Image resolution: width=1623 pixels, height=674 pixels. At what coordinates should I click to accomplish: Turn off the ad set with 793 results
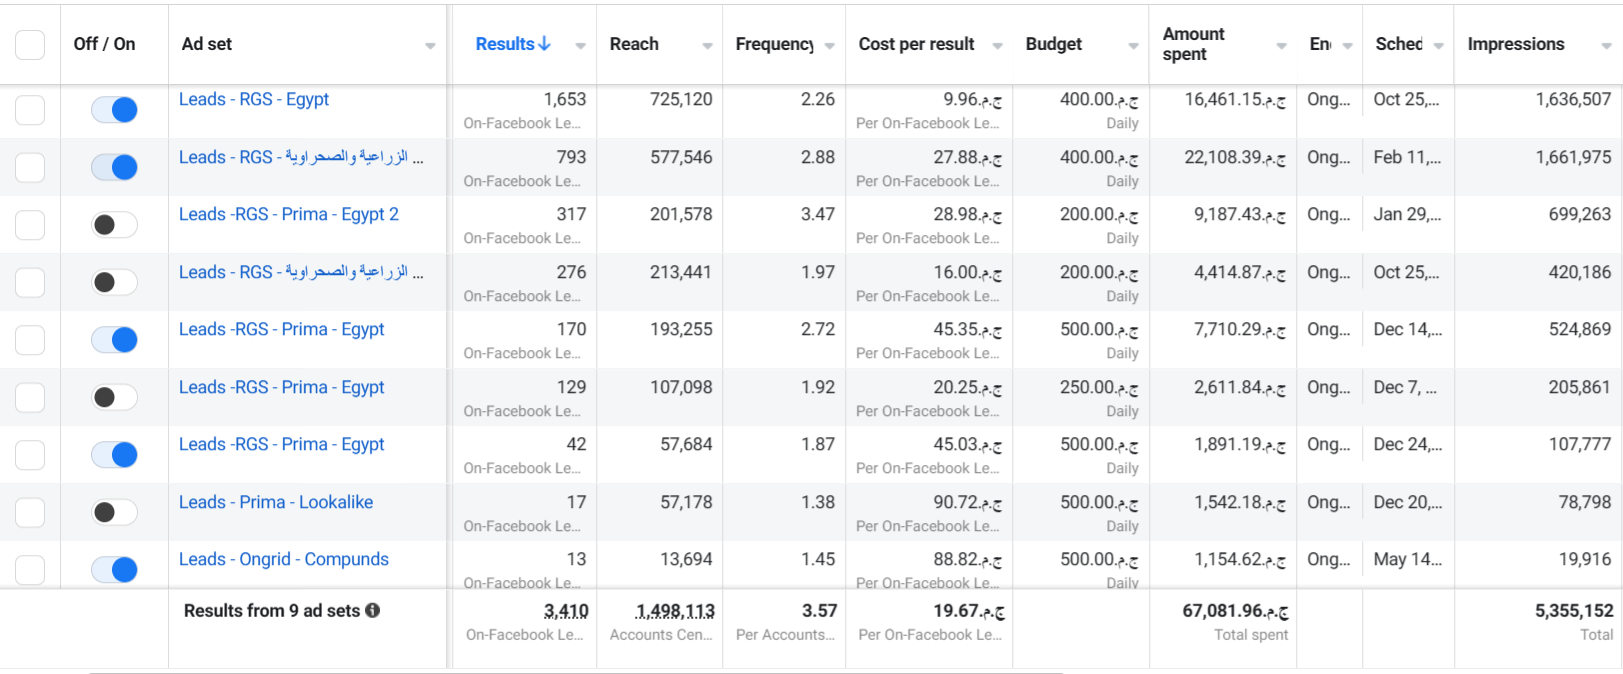tap(114, 167)
